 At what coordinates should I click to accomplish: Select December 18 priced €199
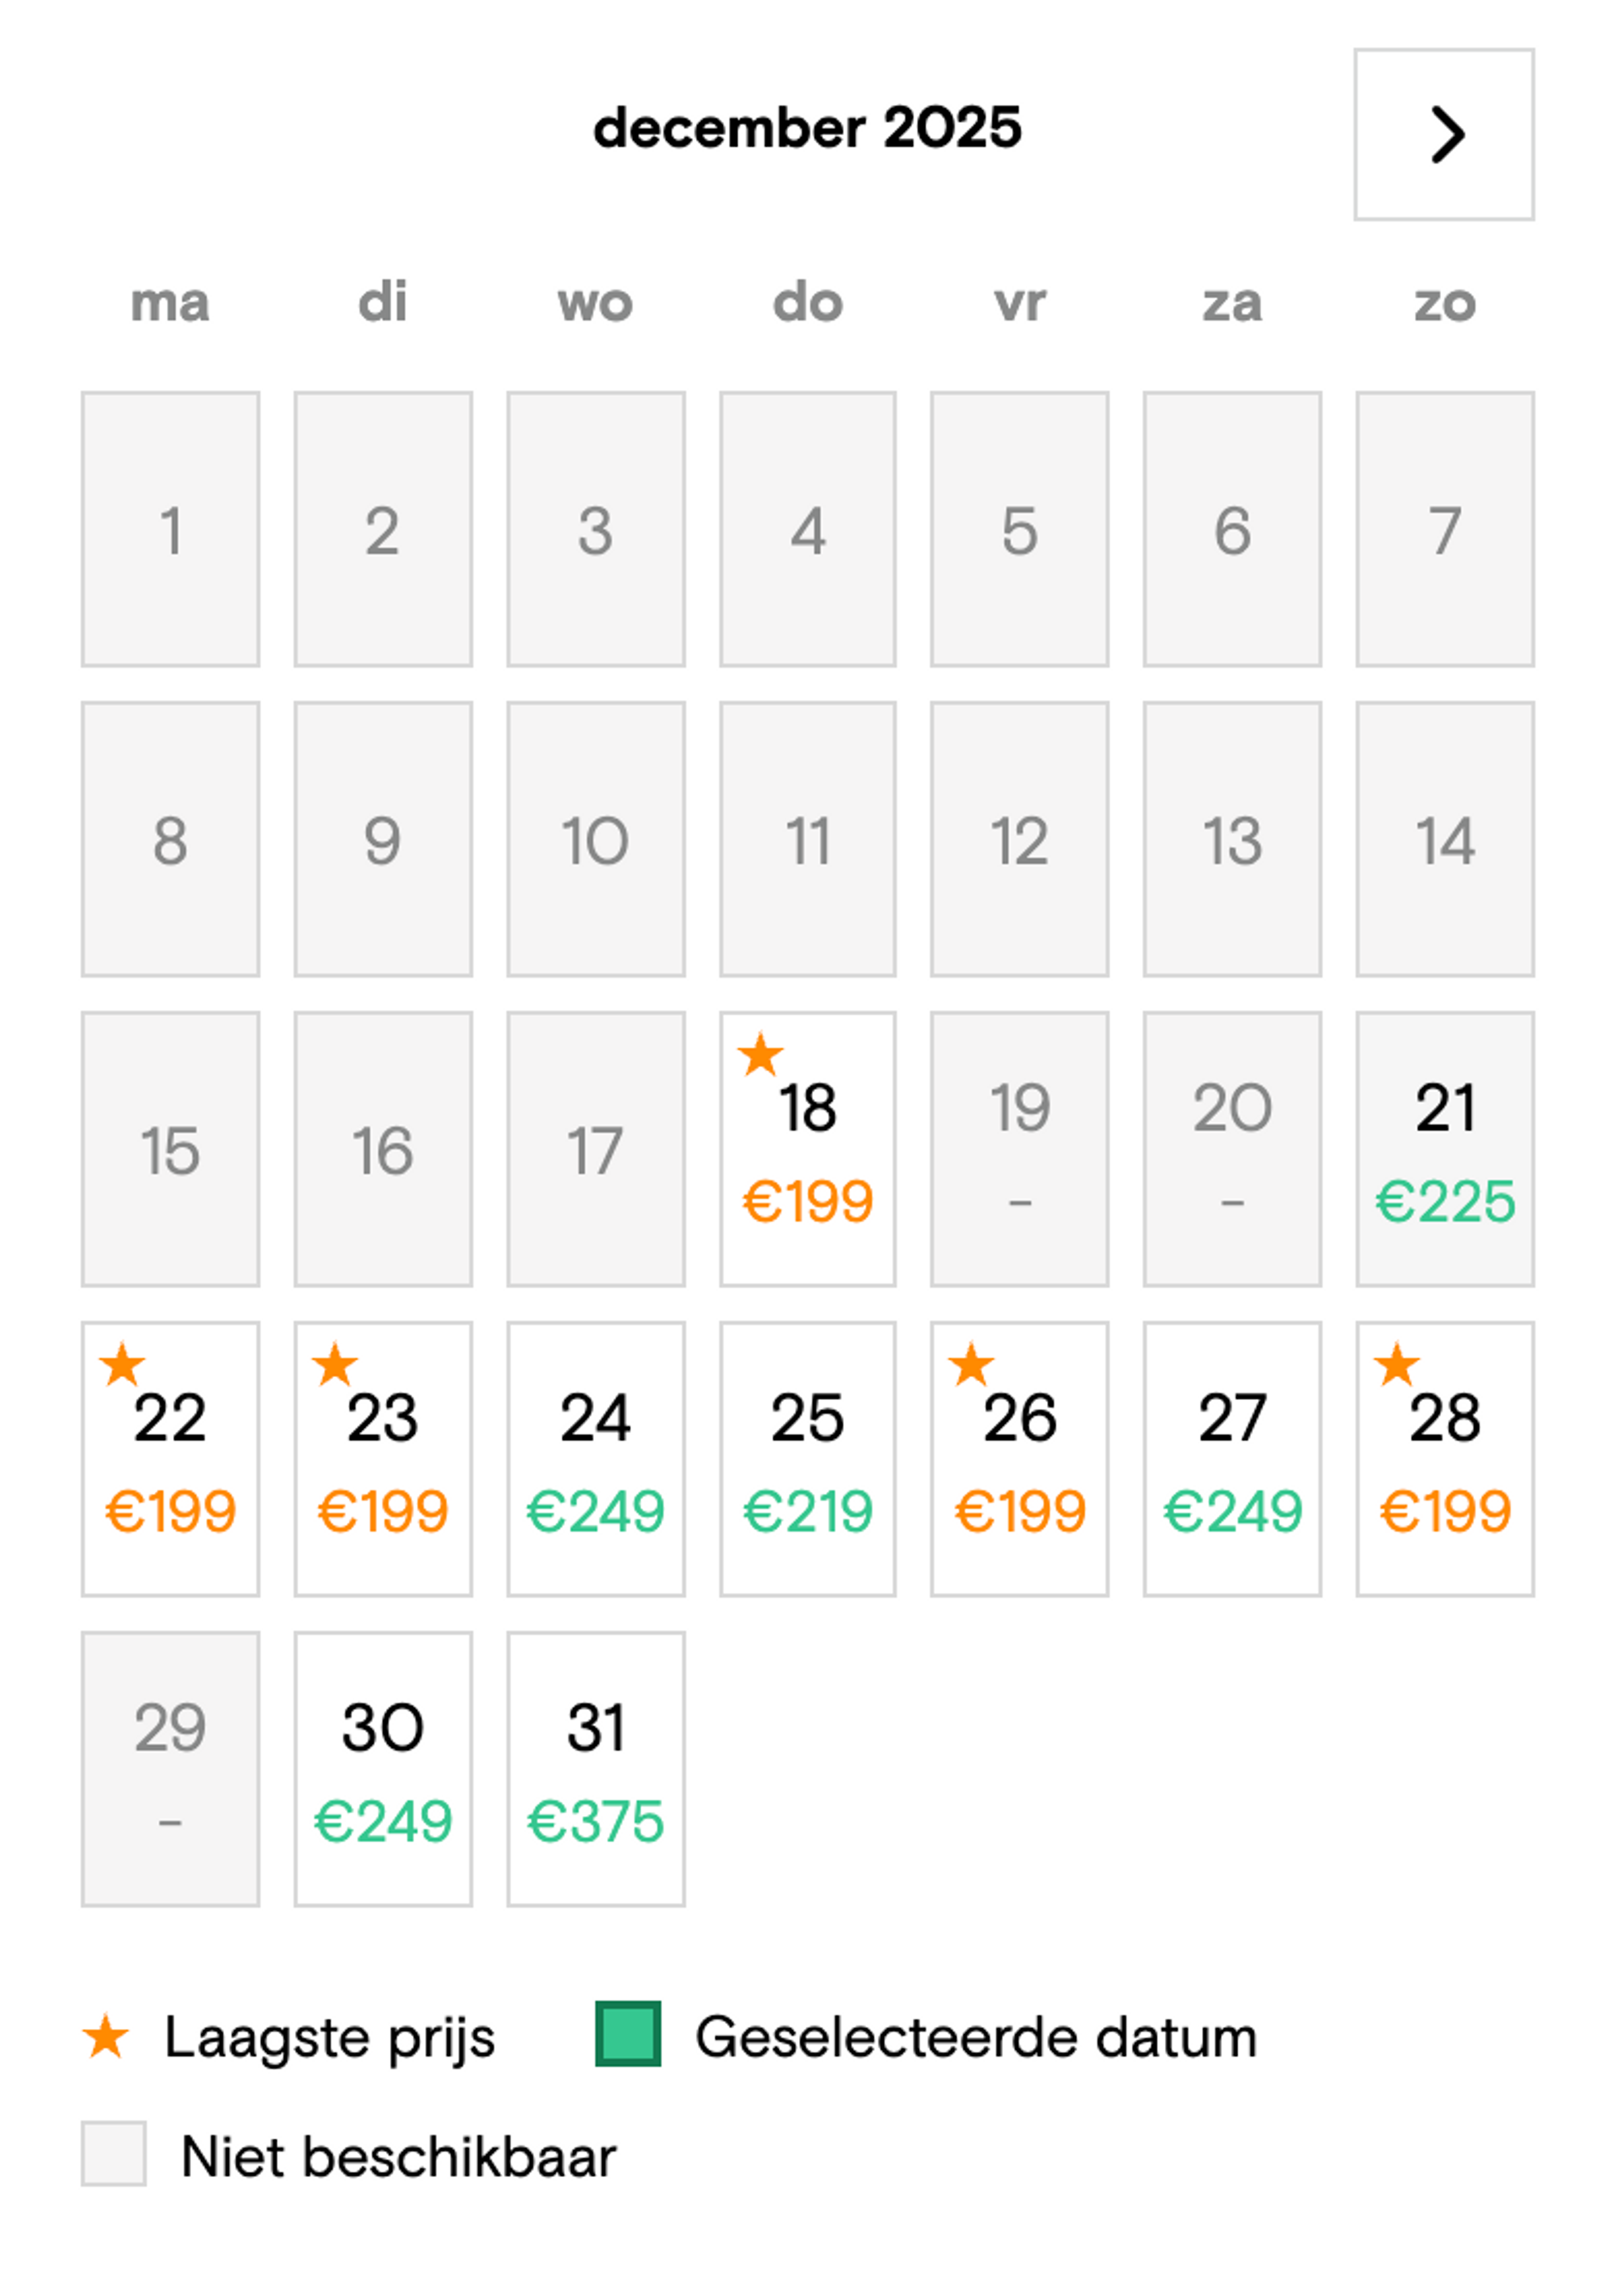tap(807, 1149)
